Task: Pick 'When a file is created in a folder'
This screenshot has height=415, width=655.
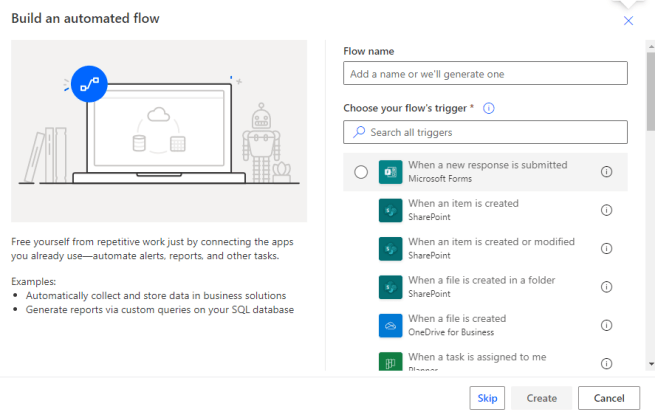Action: 481,281
